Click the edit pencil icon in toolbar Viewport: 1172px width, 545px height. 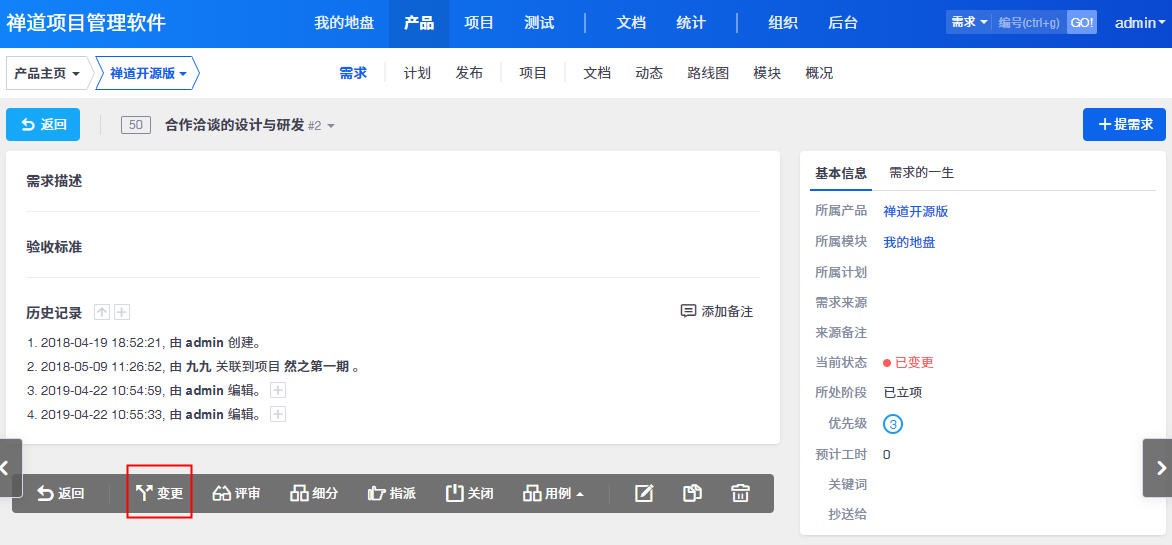coord(644,493)
